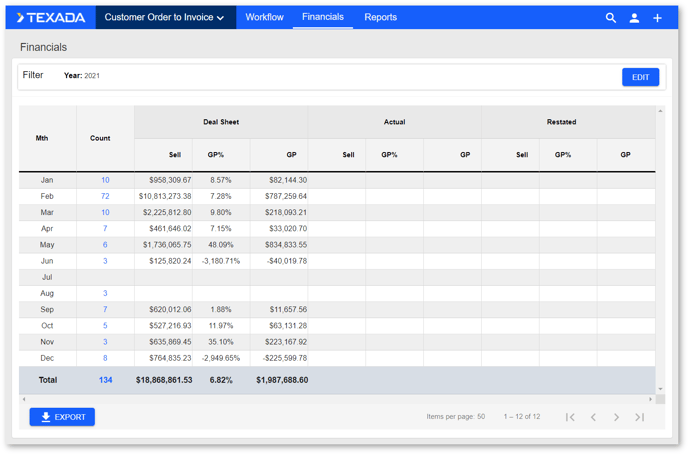Click the Texada logo
This screenshot has width=688, height=454.
(x=51, y=17)
